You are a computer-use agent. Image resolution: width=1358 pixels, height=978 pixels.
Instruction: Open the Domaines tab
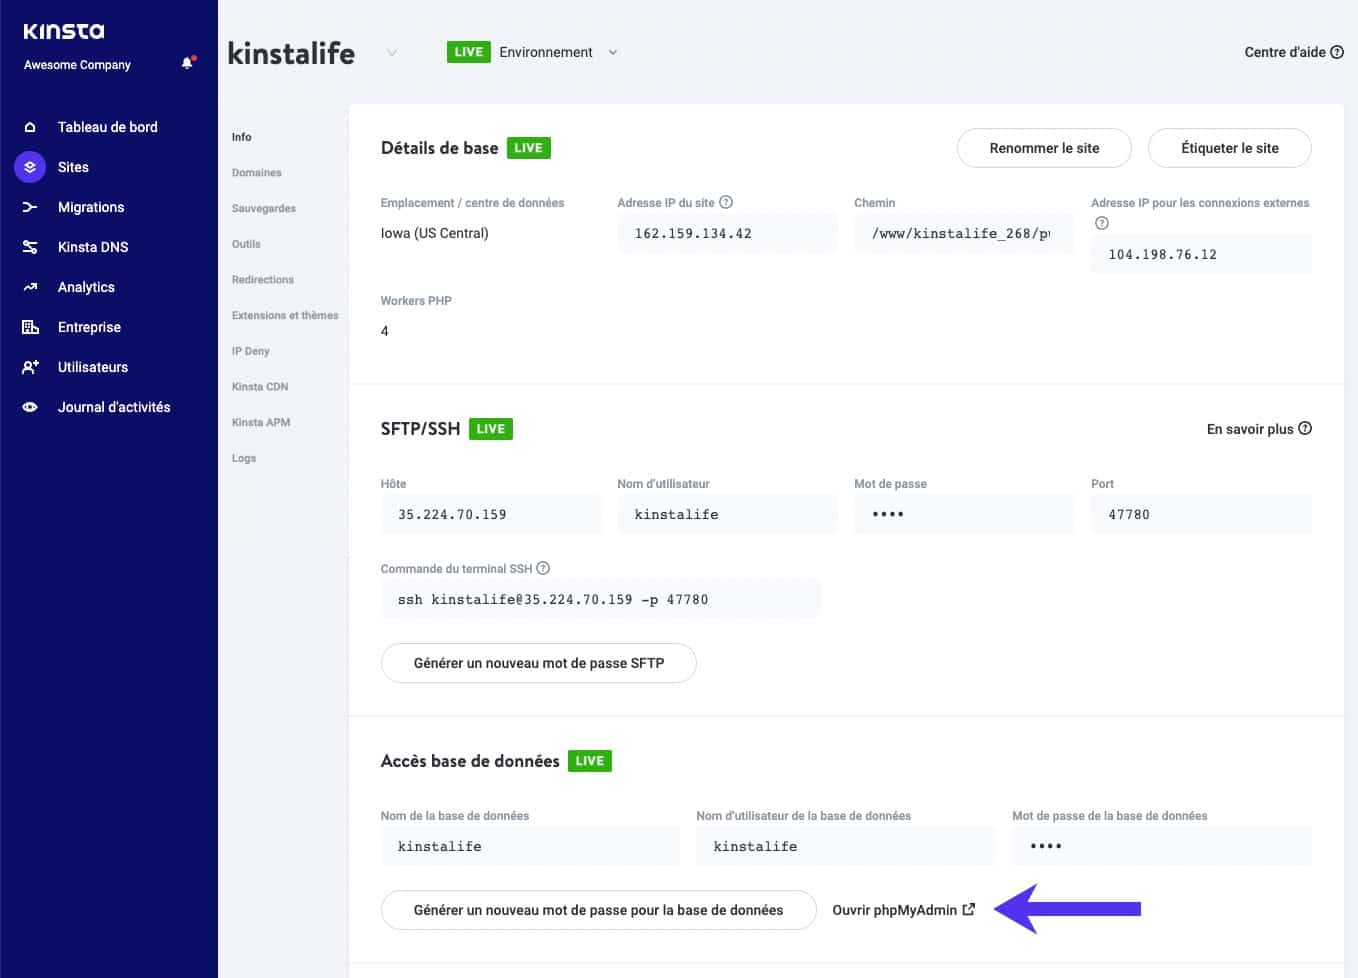[x=256, y=173]
